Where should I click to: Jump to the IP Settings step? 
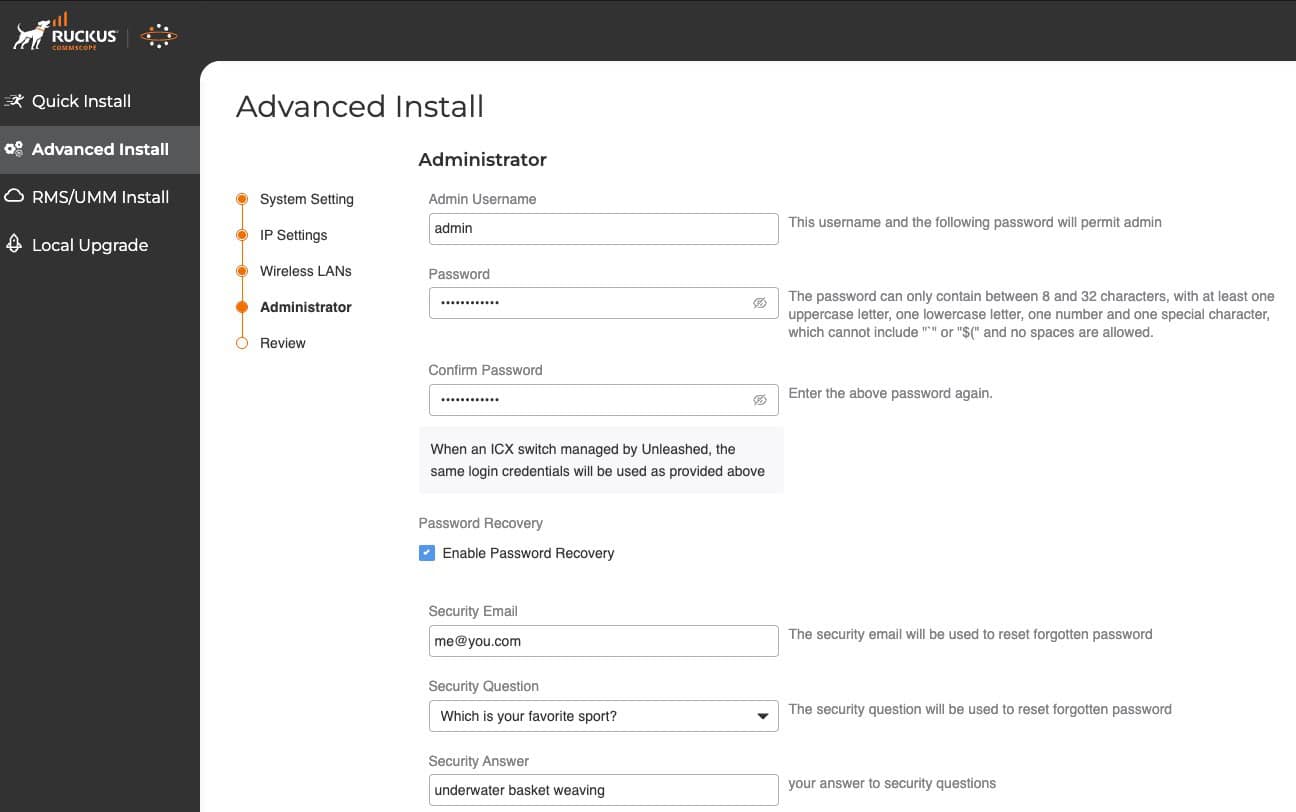click(x=294, y=235)
